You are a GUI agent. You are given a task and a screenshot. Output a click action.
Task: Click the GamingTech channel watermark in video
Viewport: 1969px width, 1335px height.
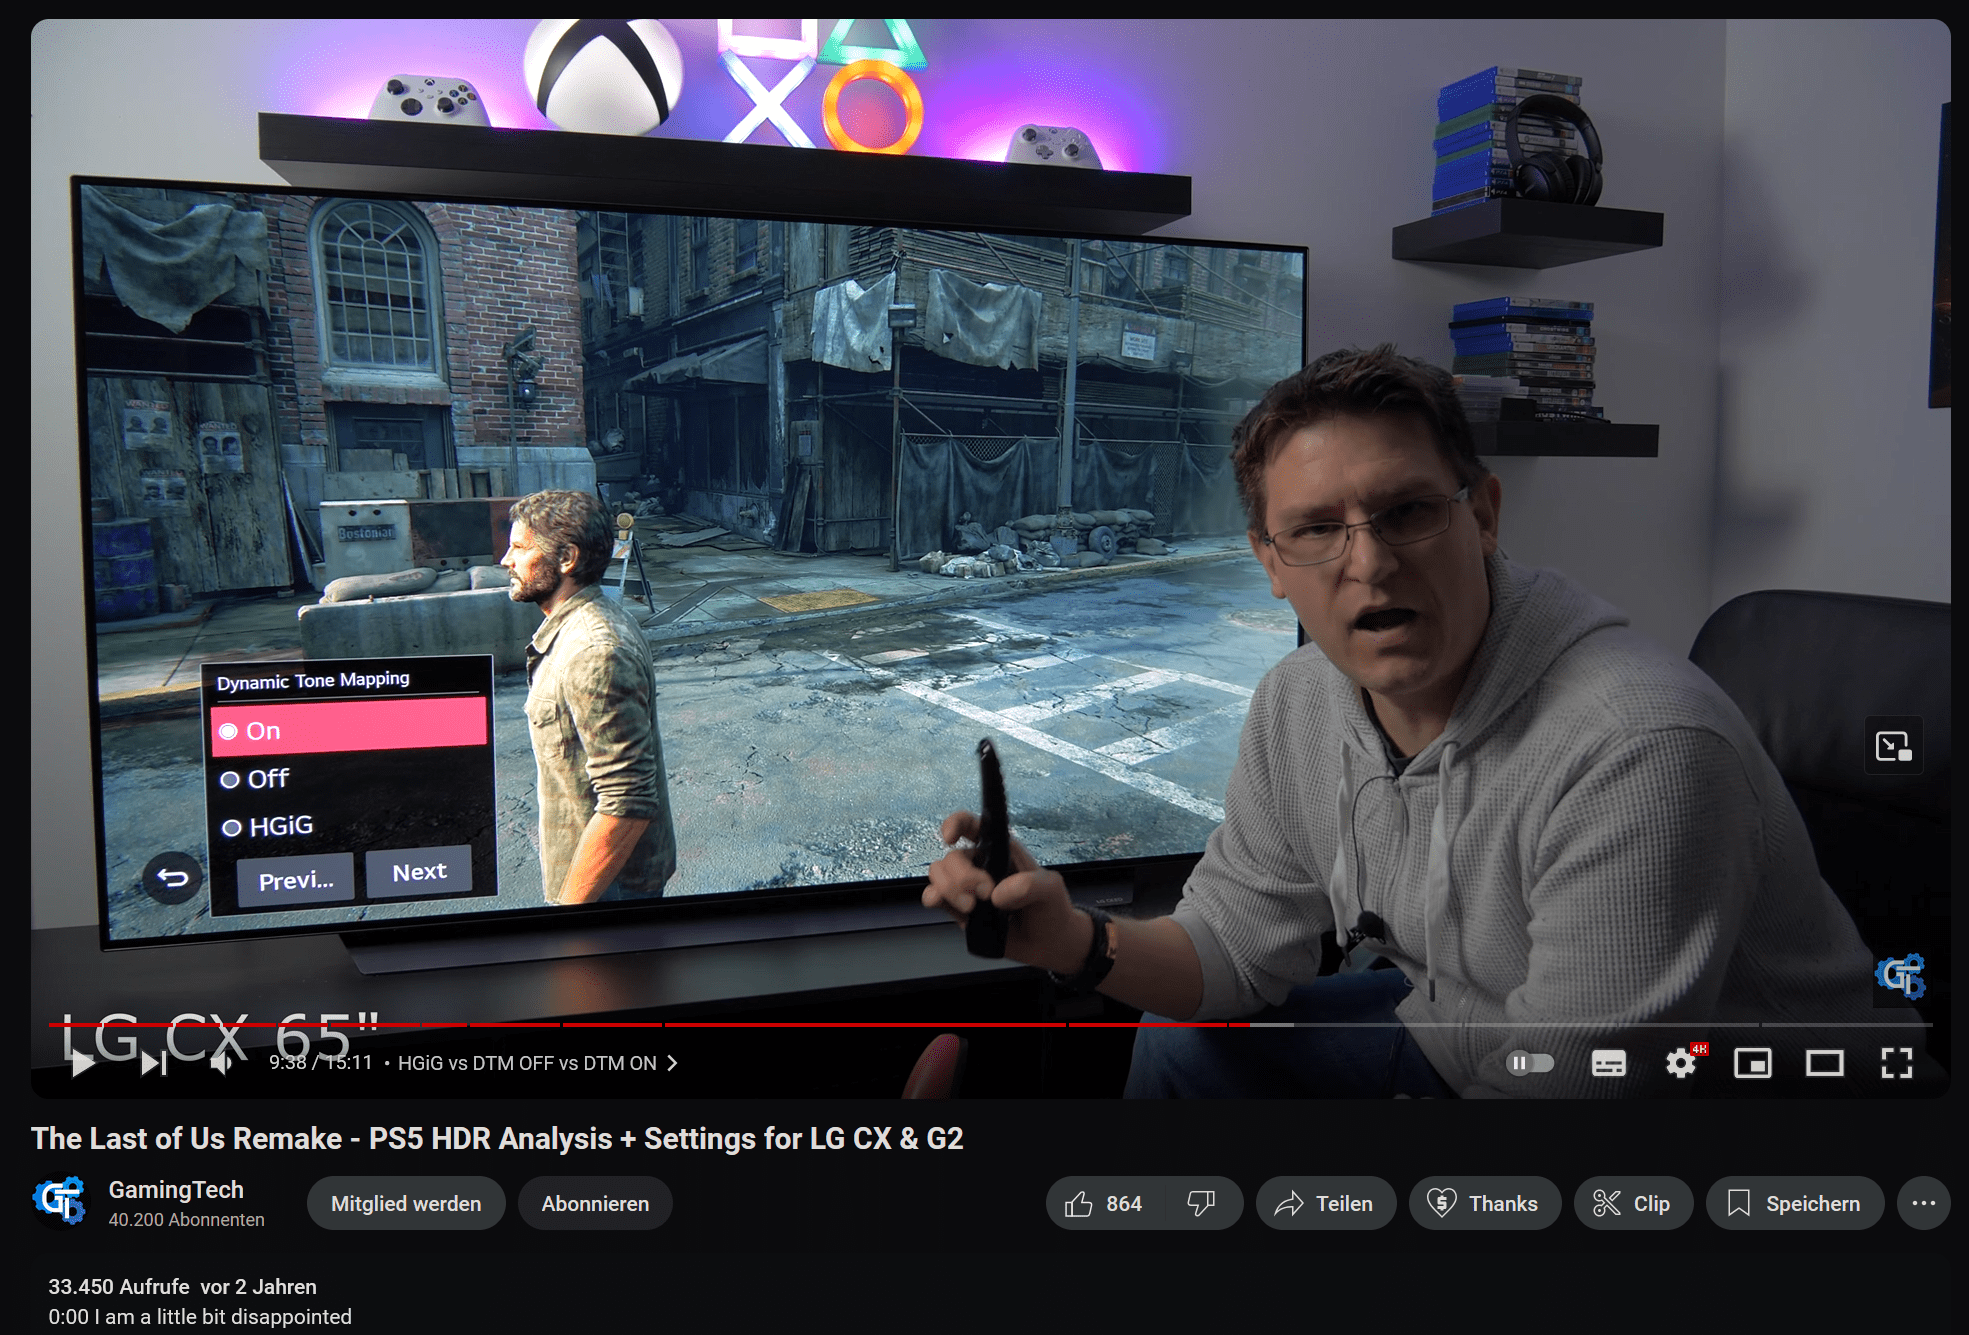tap(1900, 975)
